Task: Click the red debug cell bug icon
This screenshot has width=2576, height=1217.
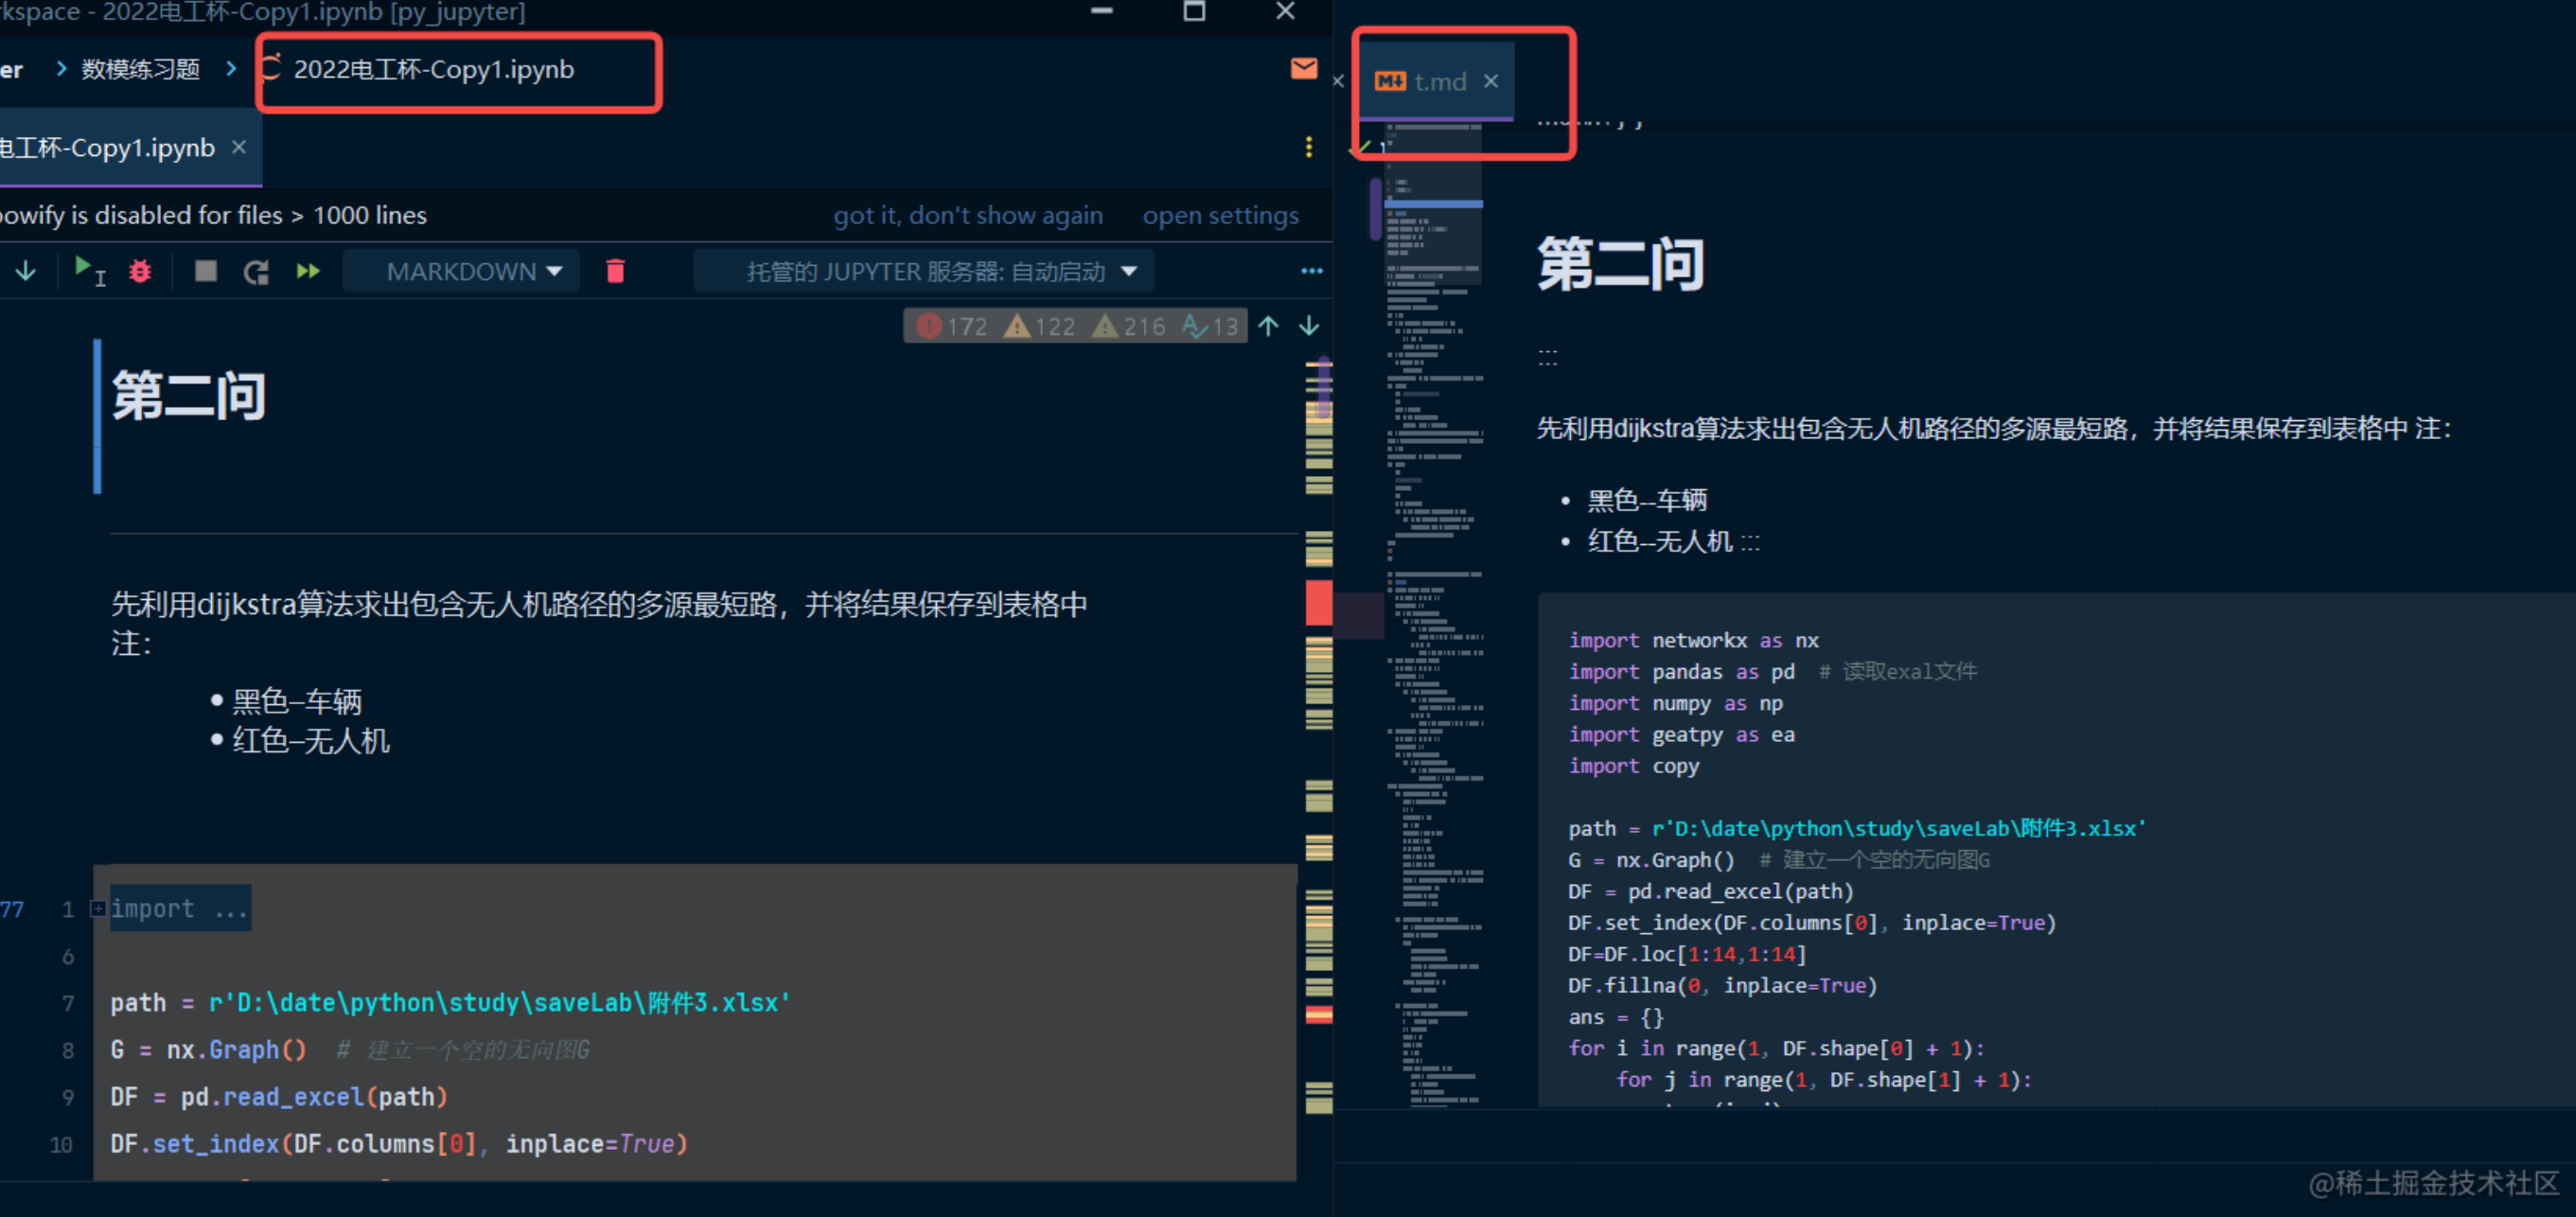Action: pos(140,271)
